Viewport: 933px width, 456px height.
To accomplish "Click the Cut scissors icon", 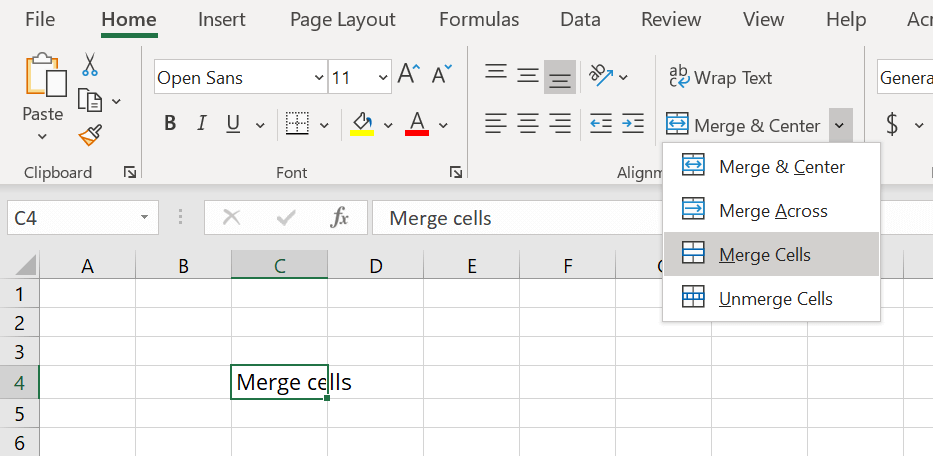I will pyautogui.click(x=90, y=65).
